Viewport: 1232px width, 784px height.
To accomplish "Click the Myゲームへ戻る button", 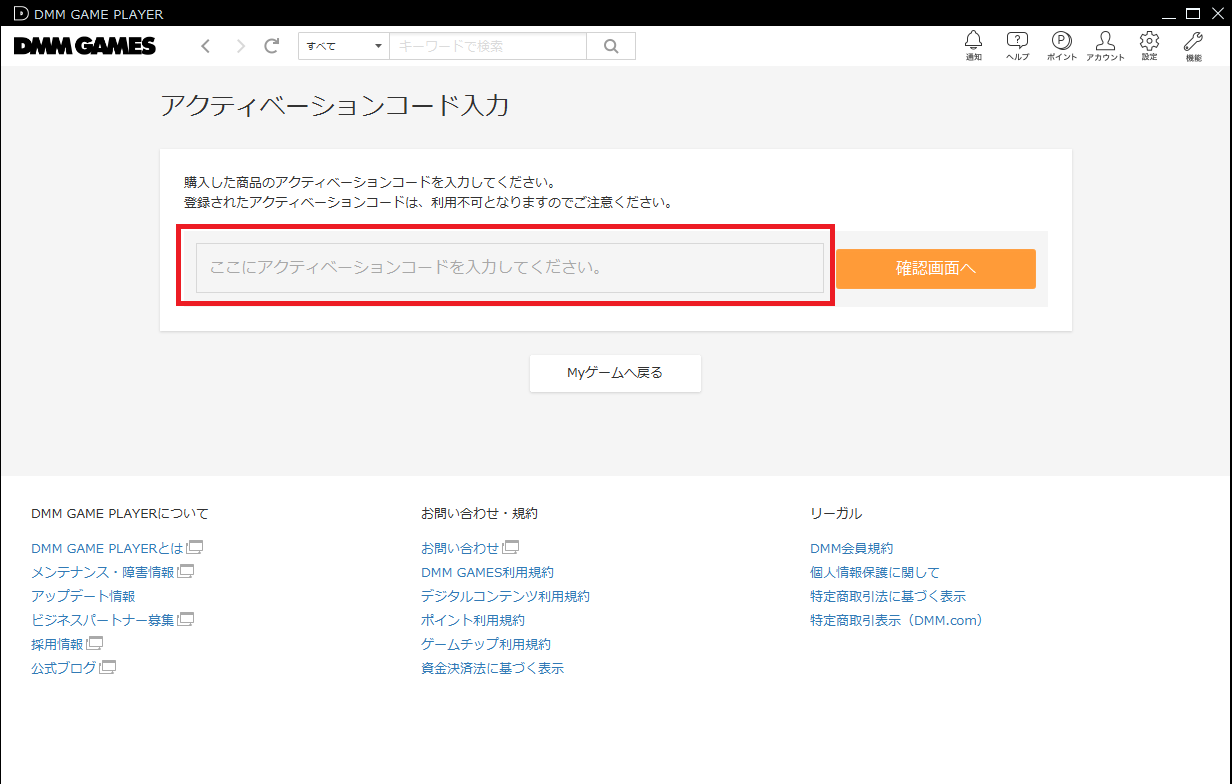I will point(615,373).
